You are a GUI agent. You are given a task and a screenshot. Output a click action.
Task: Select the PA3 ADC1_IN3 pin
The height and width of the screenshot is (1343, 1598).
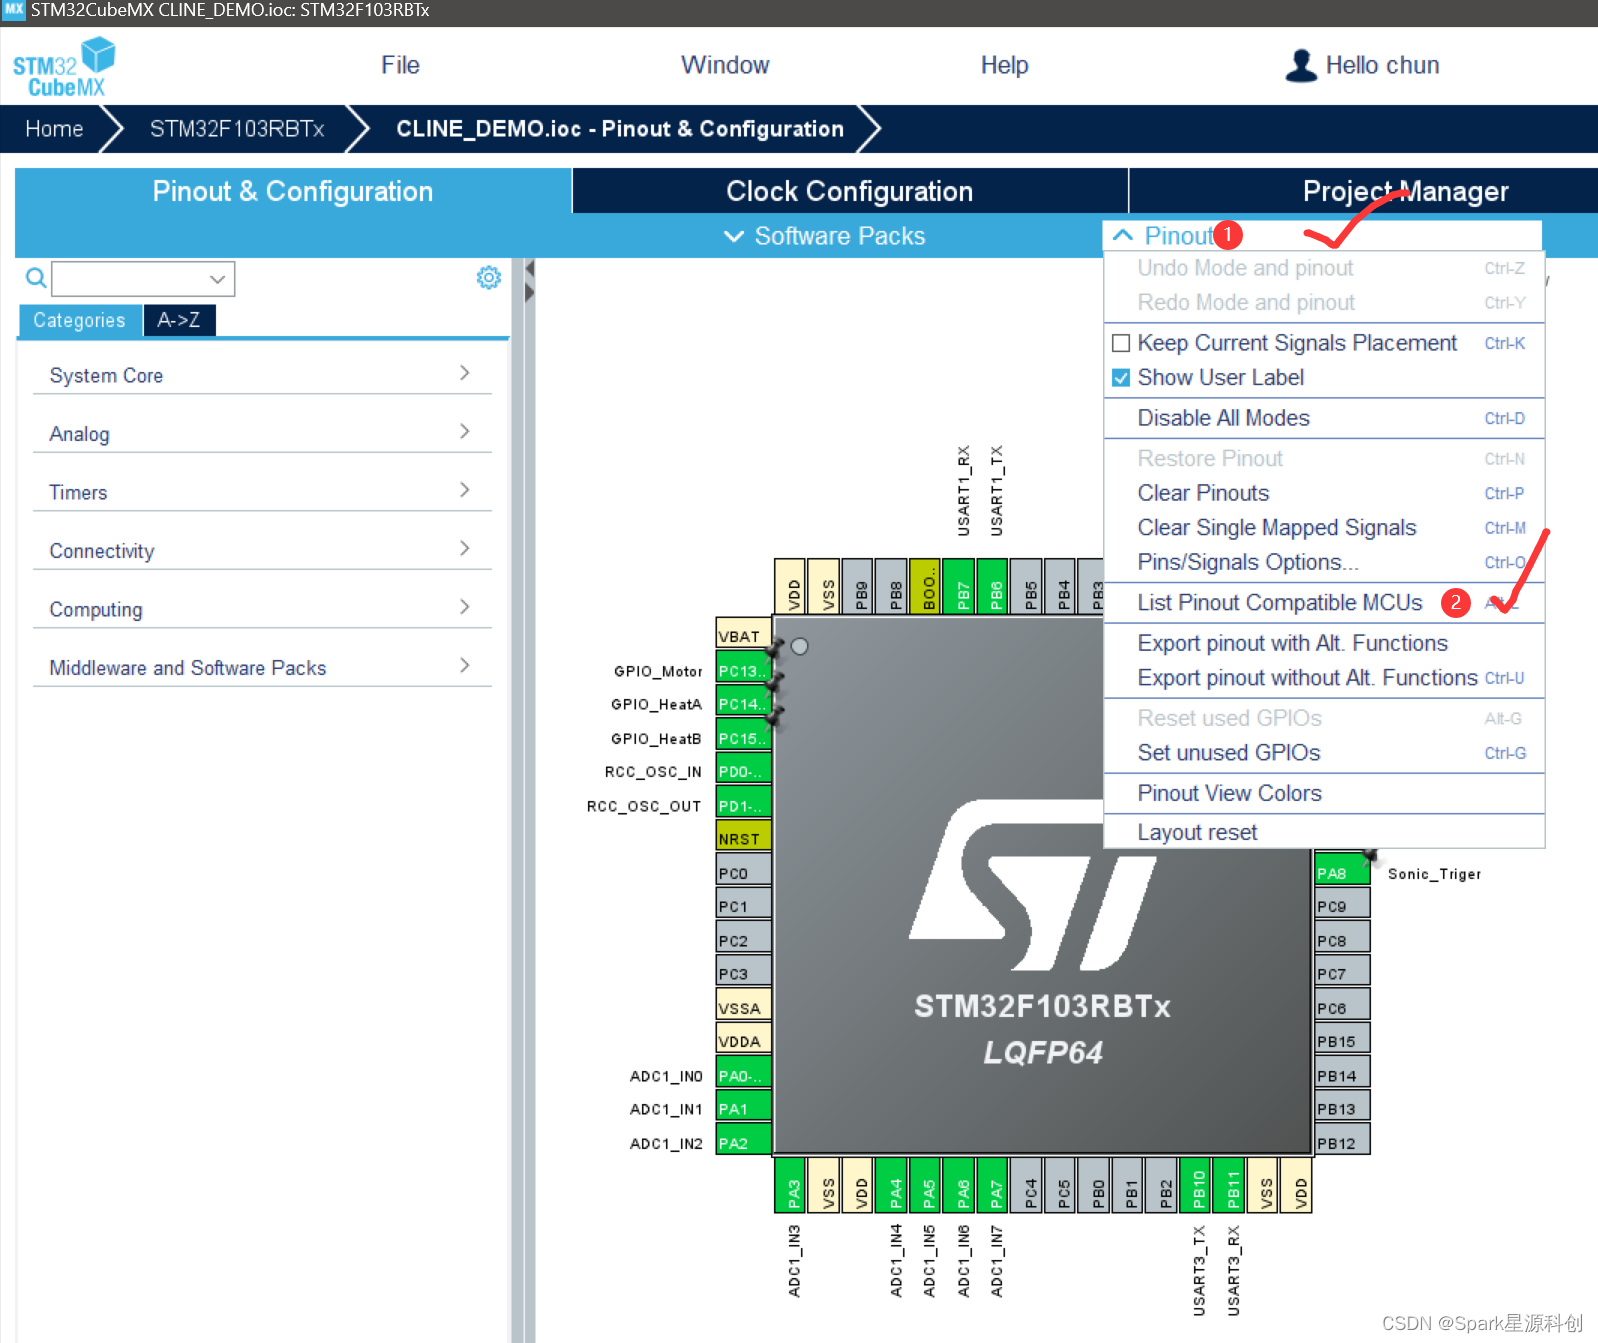tap(791, 1185)
